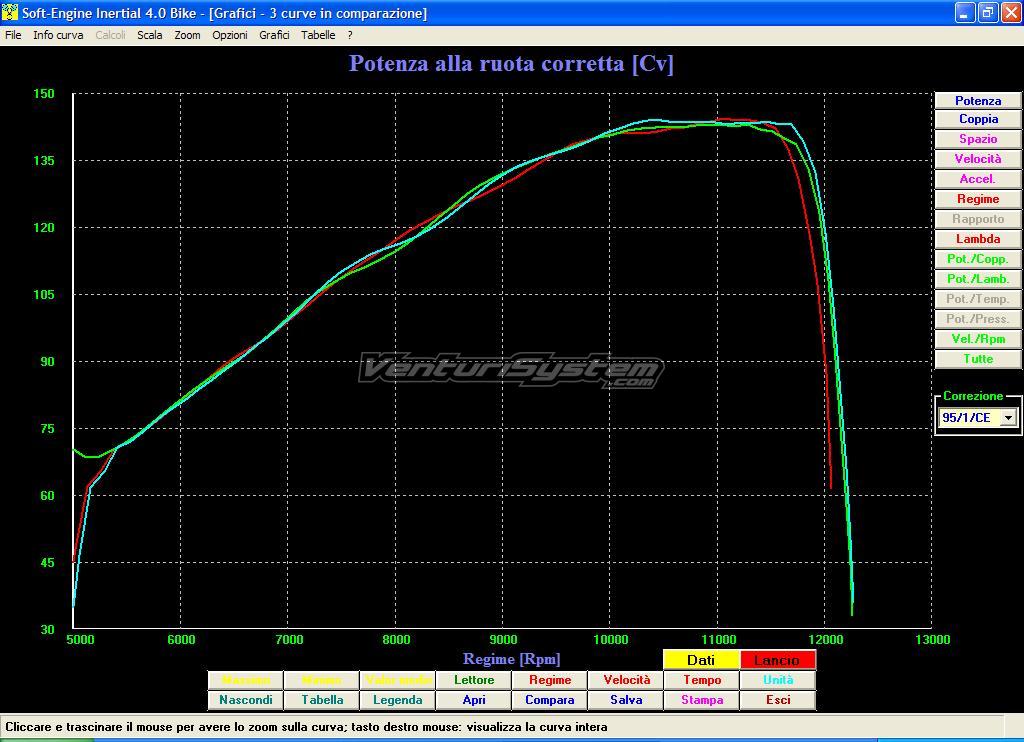The height and width of the screenshot is (742, 1024).
Task: Click the y-axis value 75
Action: coord(47,428)
